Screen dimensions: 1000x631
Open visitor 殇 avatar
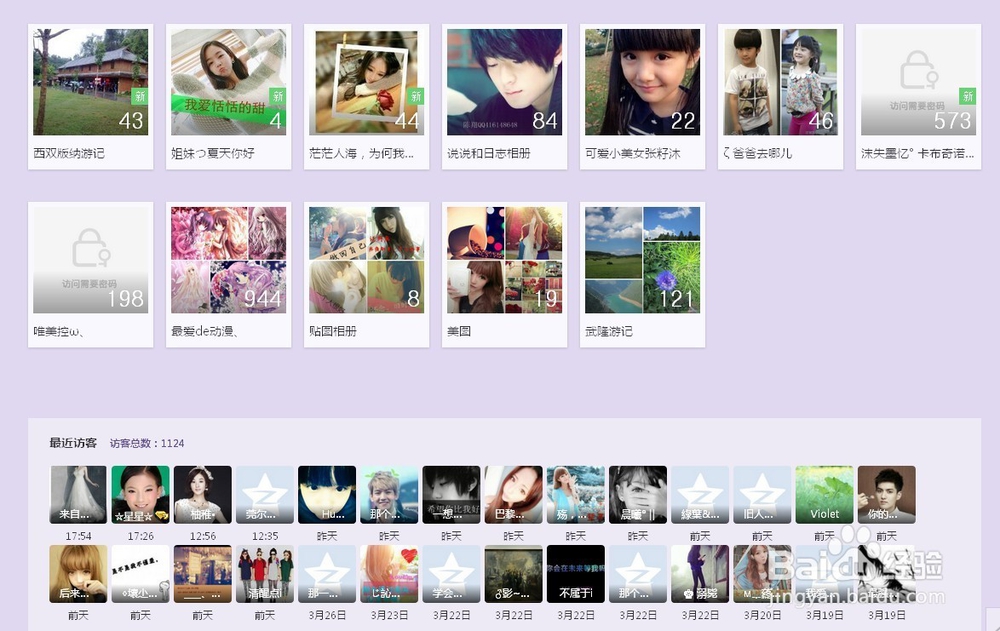(576, 494)
